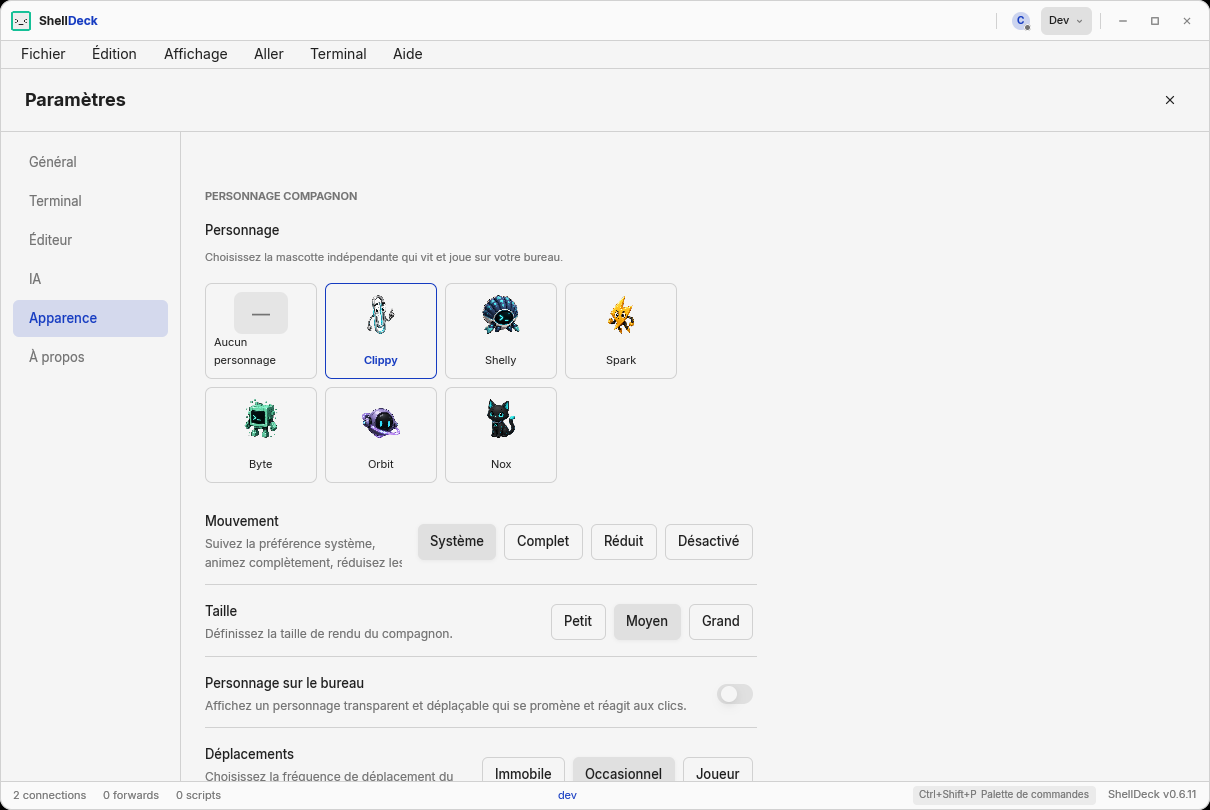Image resolution: width=1210 pixels, height=810 pixels.
Task: Click the user avatar C icon
Action: 1020,21
